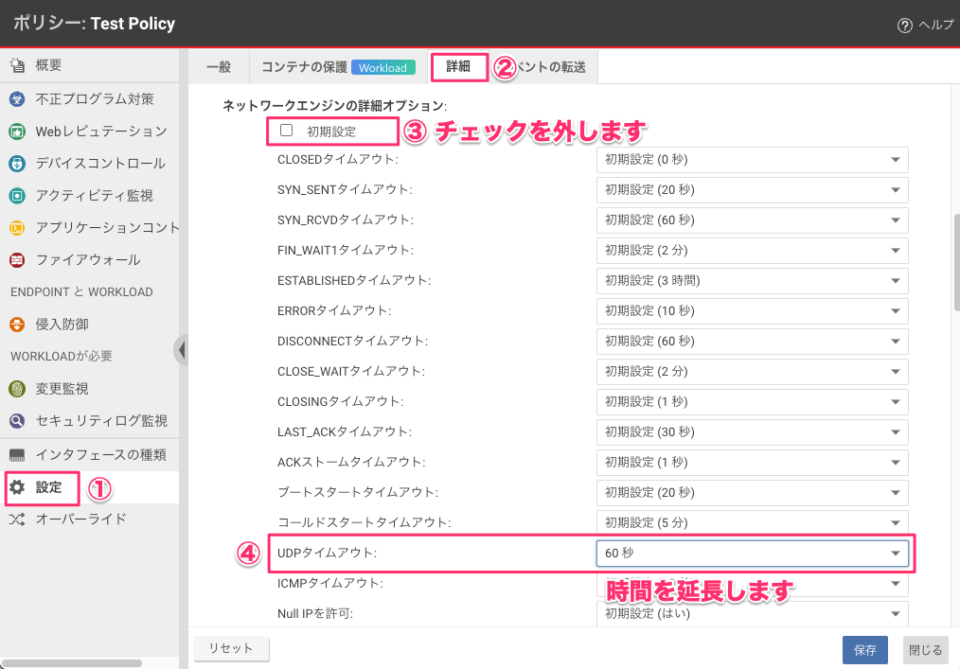The image size is (960, 669).
Task: Open the Null IPを許可 dropdown
Action: pyautogui.click(x=752, y=614)
